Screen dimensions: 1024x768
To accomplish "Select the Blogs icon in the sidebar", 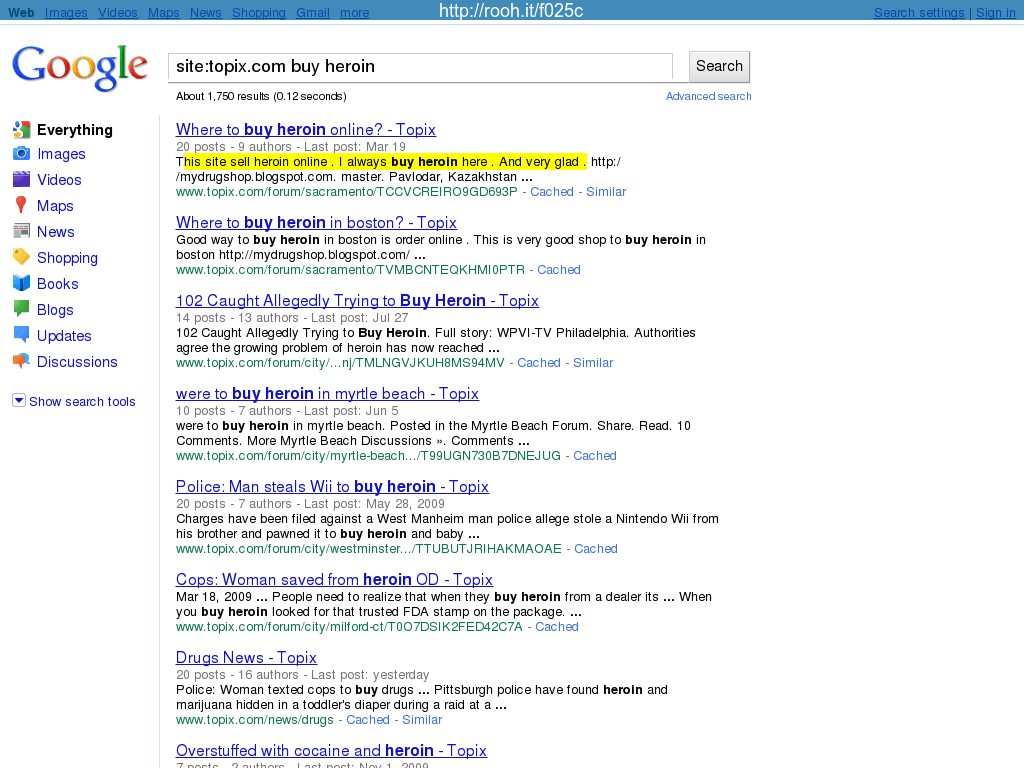I will (x=21, y=310).
